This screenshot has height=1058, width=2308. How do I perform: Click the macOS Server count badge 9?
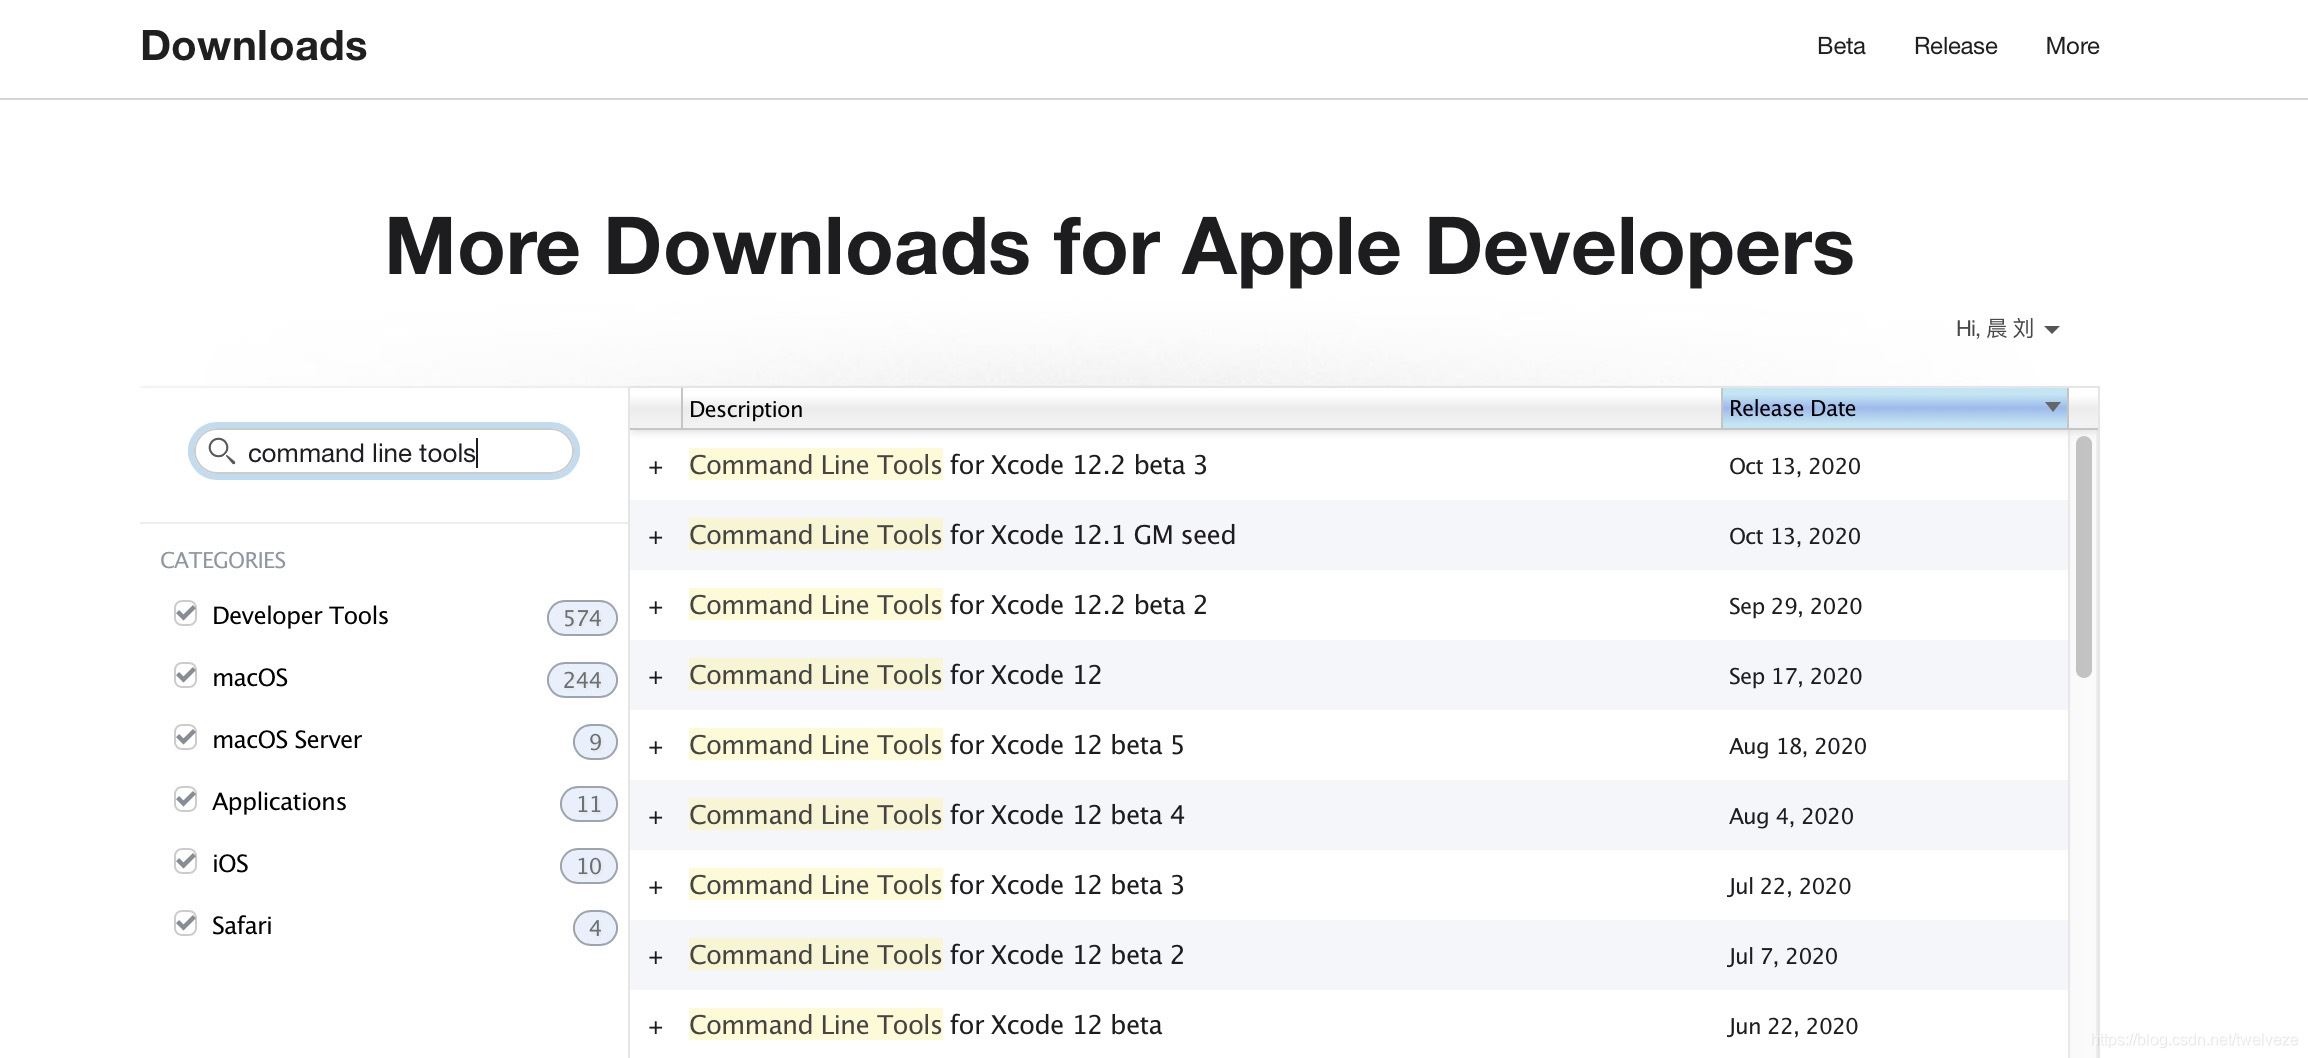pyautogui.click(x=595, y=742)
